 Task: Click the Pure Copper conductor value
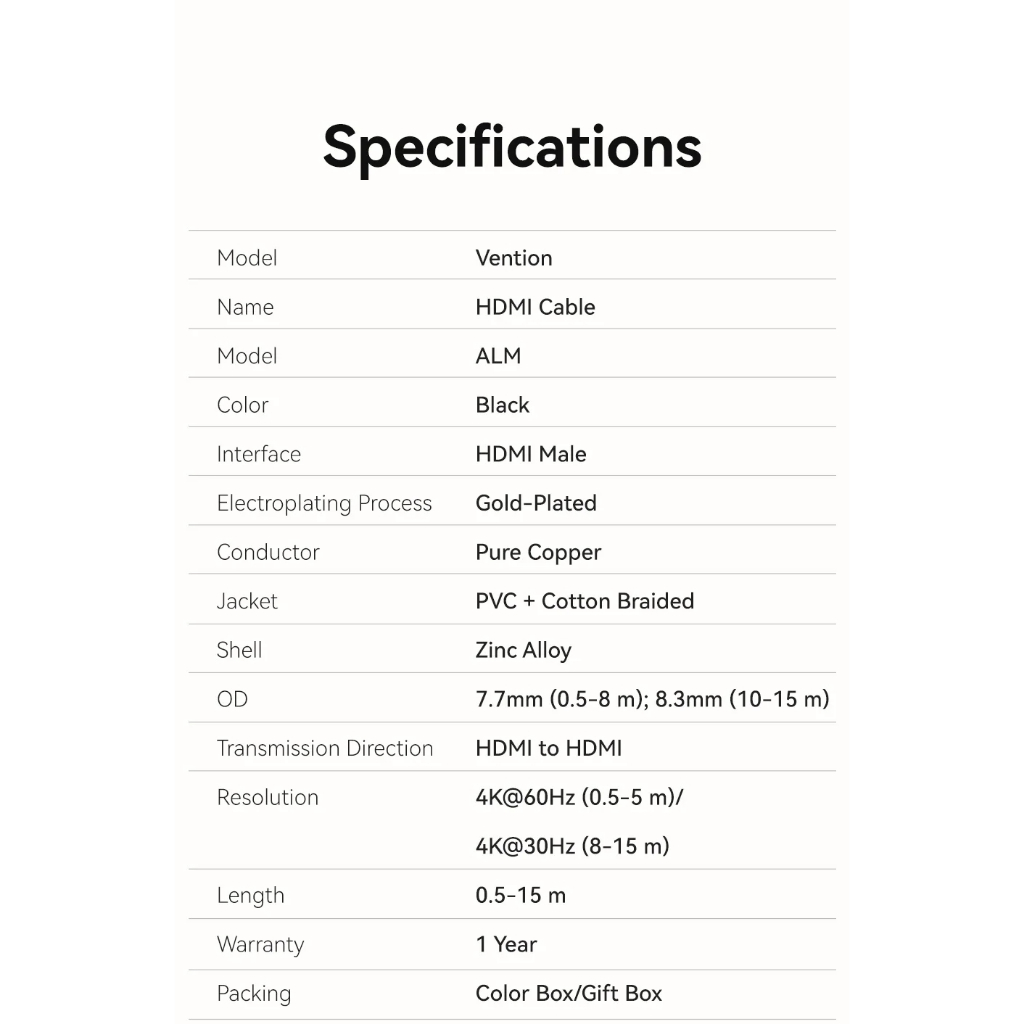[538, 552]
